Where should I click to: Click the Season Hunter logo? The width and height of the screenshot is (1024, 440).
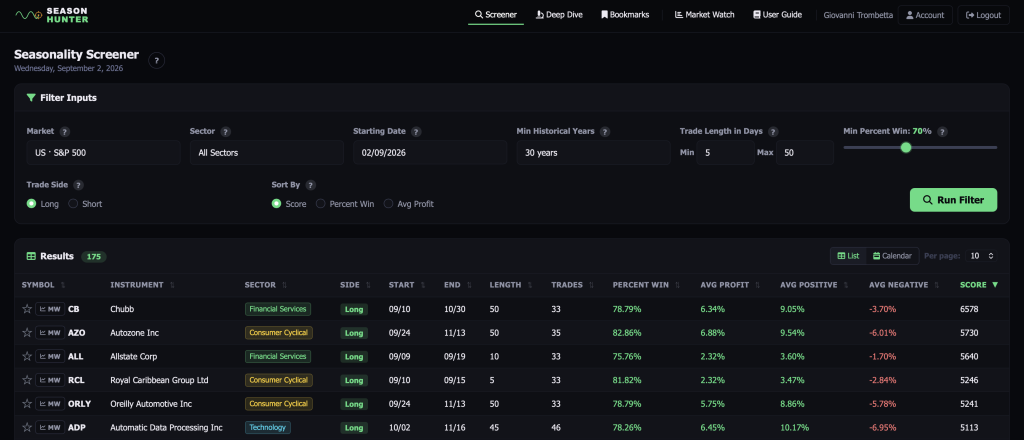coord(52,15)
